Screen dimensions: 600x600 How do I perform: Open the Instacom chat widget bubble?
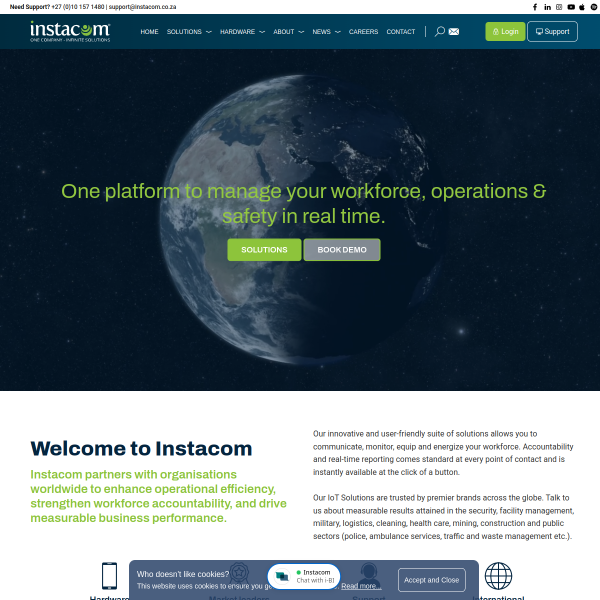(304, 576)
